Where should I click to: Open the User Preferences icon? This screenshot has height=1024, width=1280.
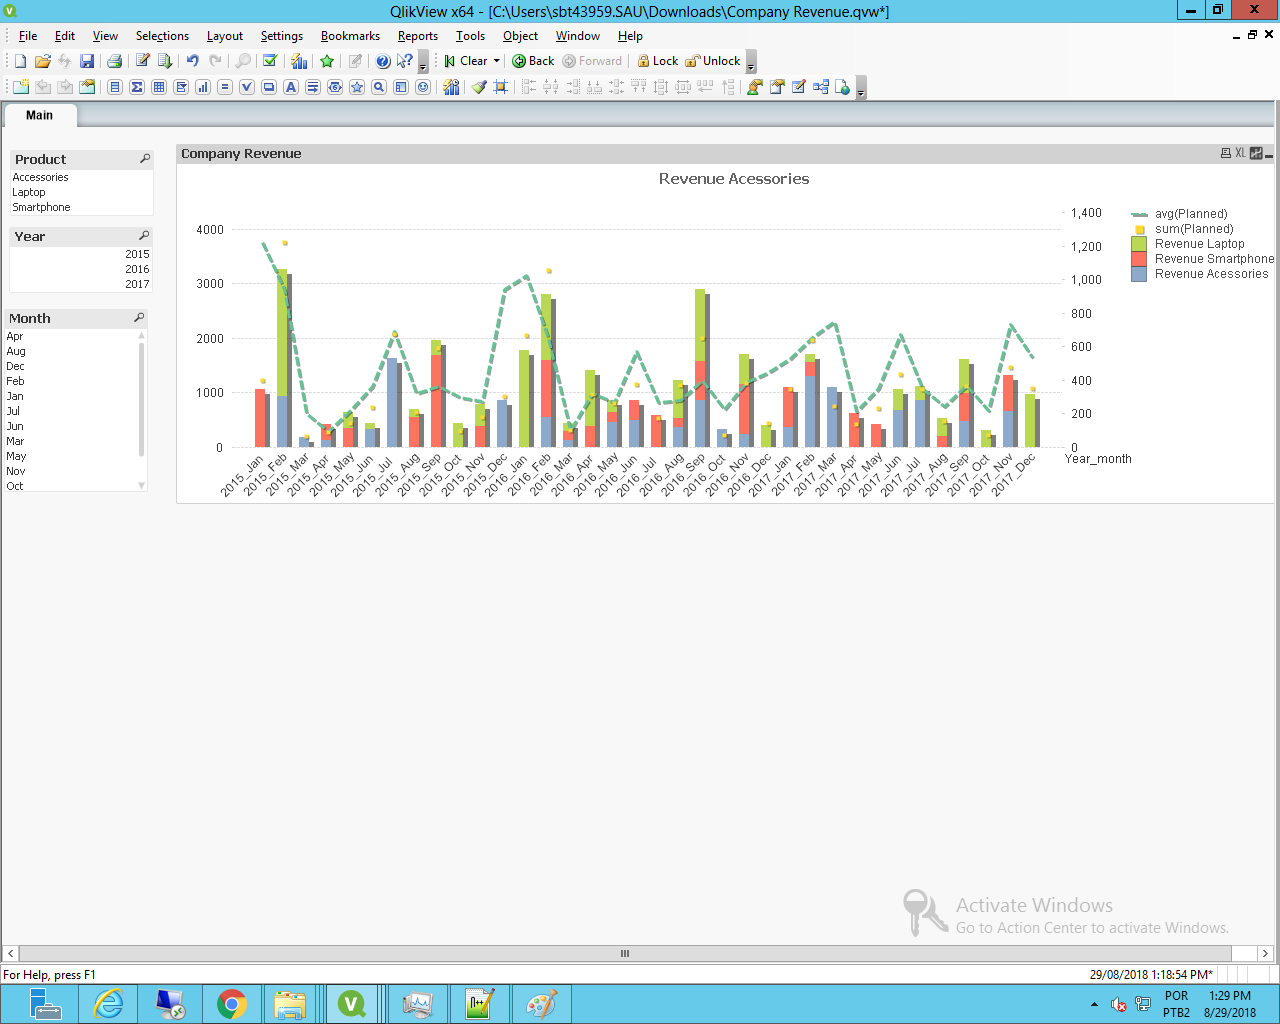(x=755, y=87)
